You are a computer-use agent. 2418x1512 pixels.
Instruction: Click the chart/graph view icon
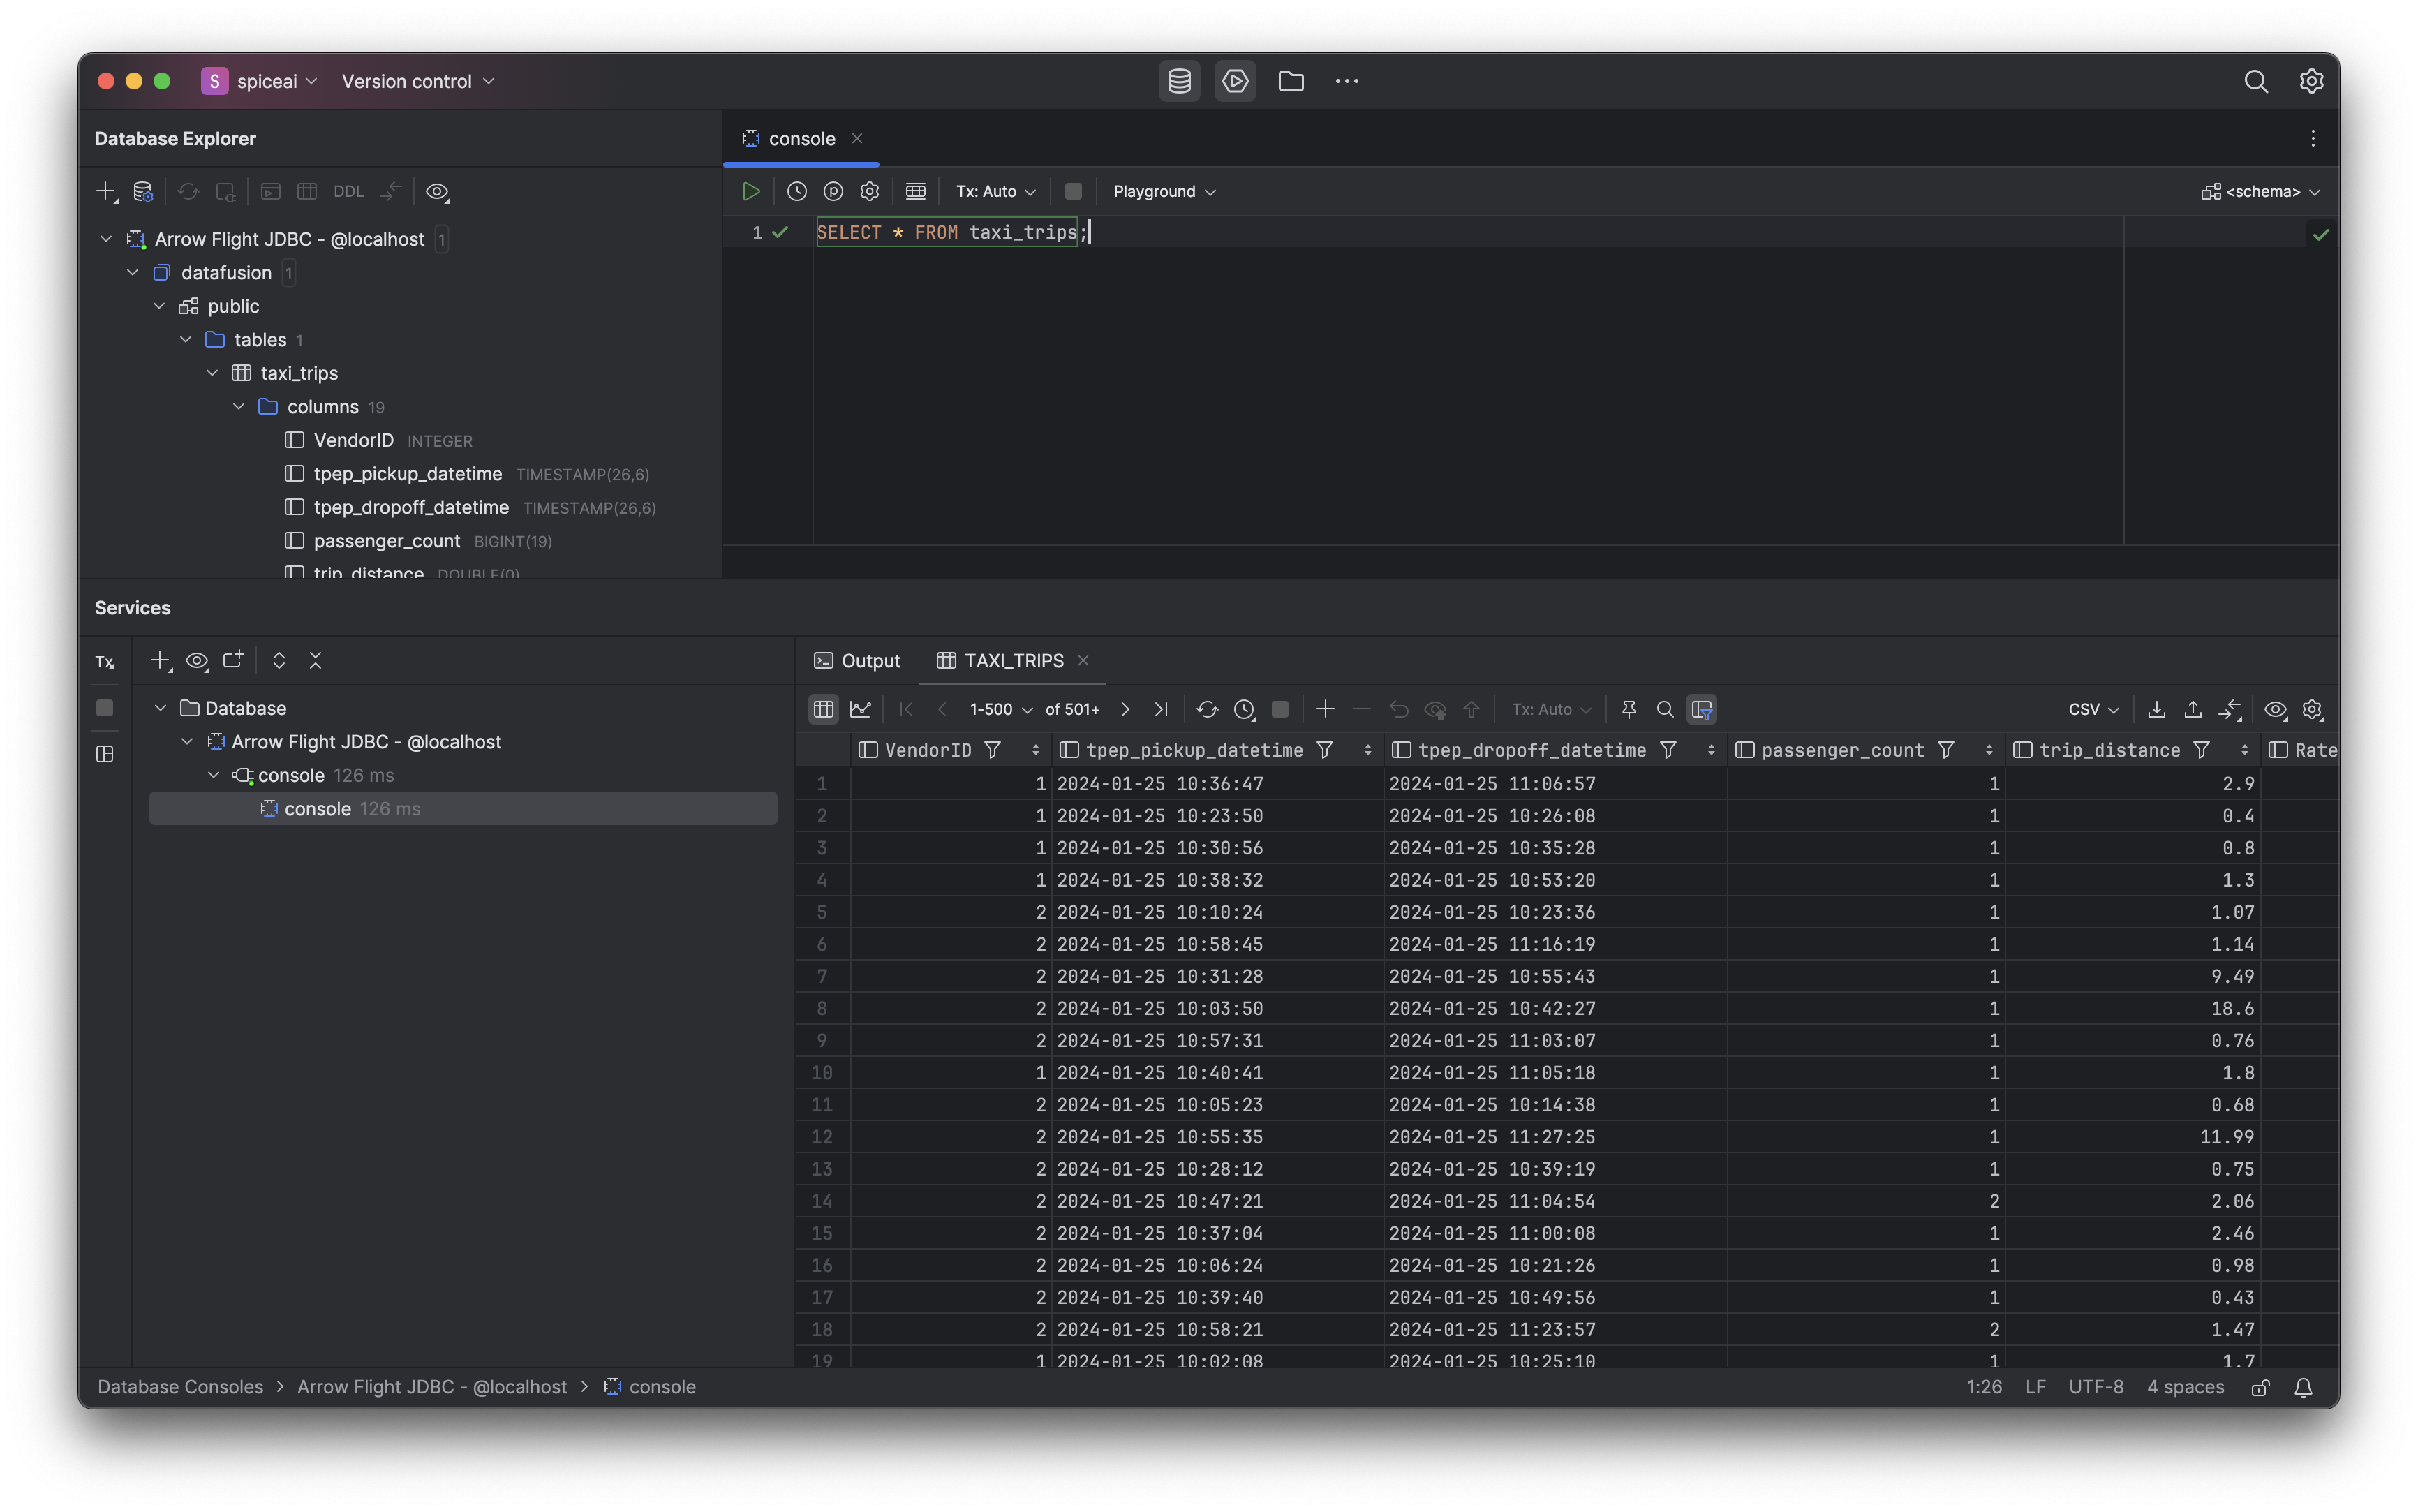(861, 709)
